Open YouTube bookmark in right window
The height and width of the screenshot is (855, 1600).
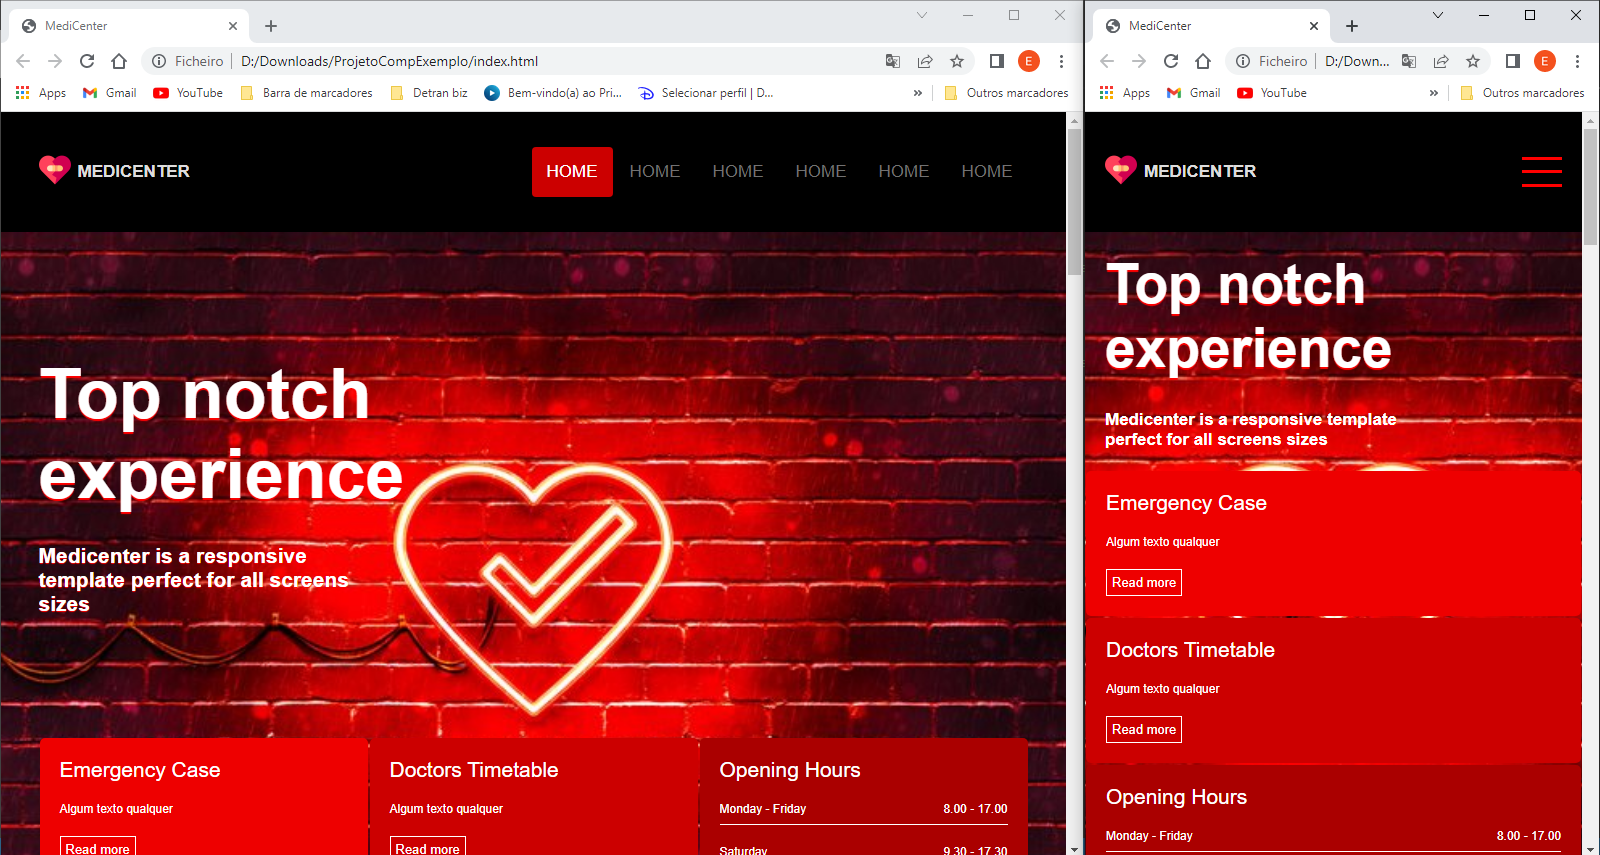(1273, 93)
